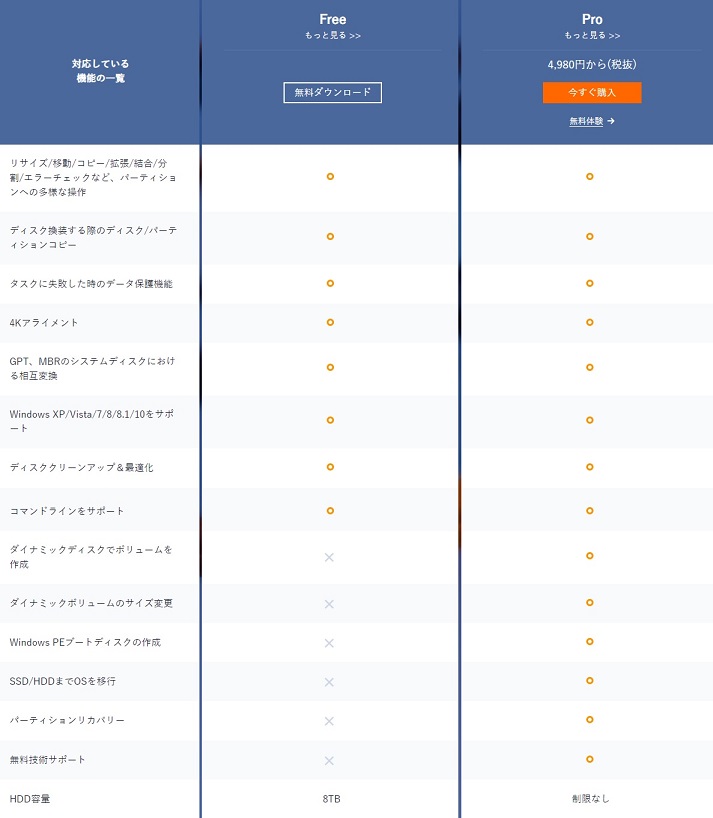Click Pro circle for パーティションリカバリー

tap(589, 720)
